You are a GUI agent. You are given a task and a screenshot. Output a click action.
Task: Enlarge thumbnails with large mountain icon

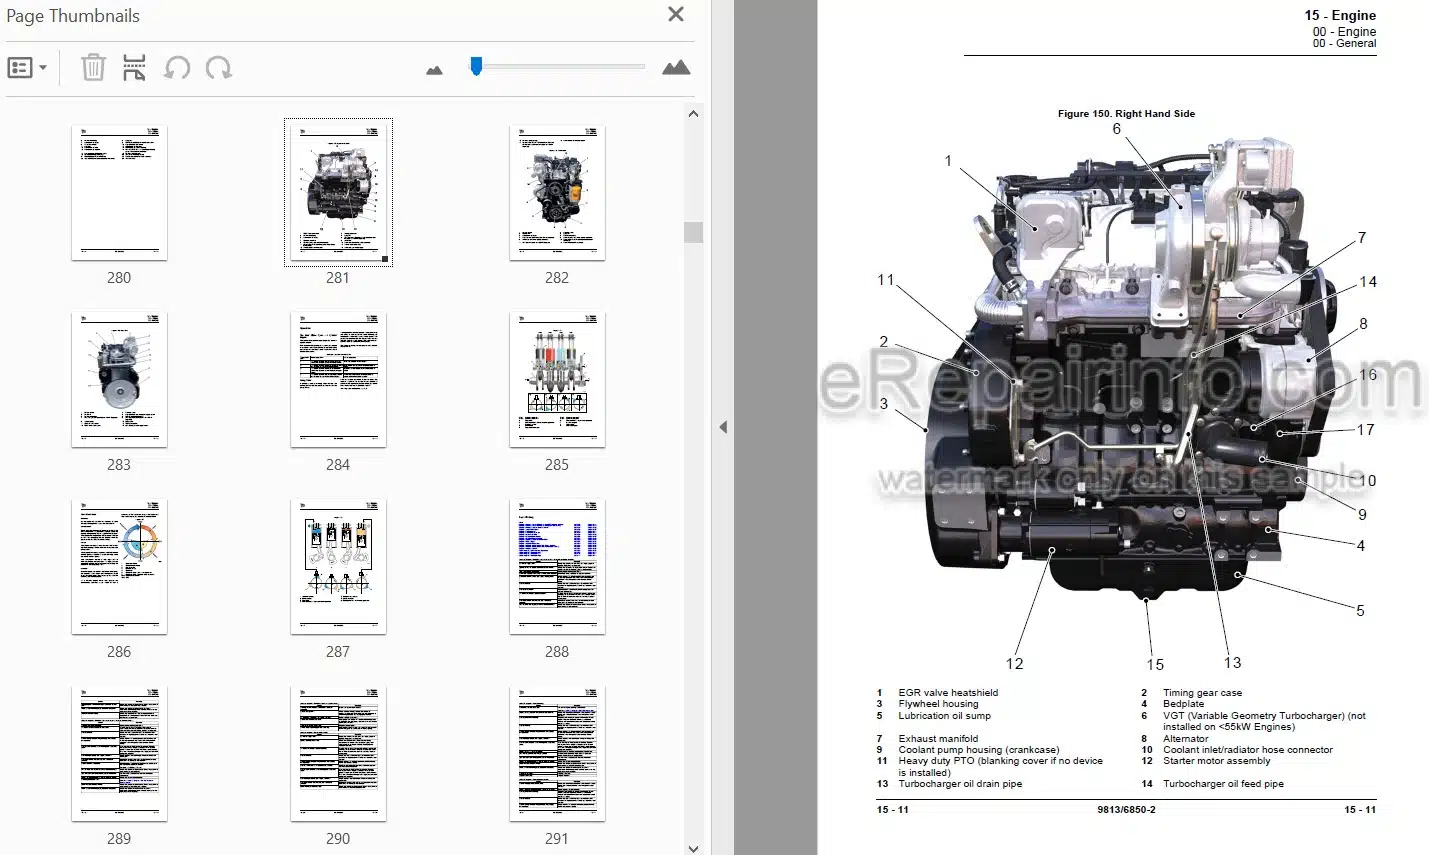(676, 67)
